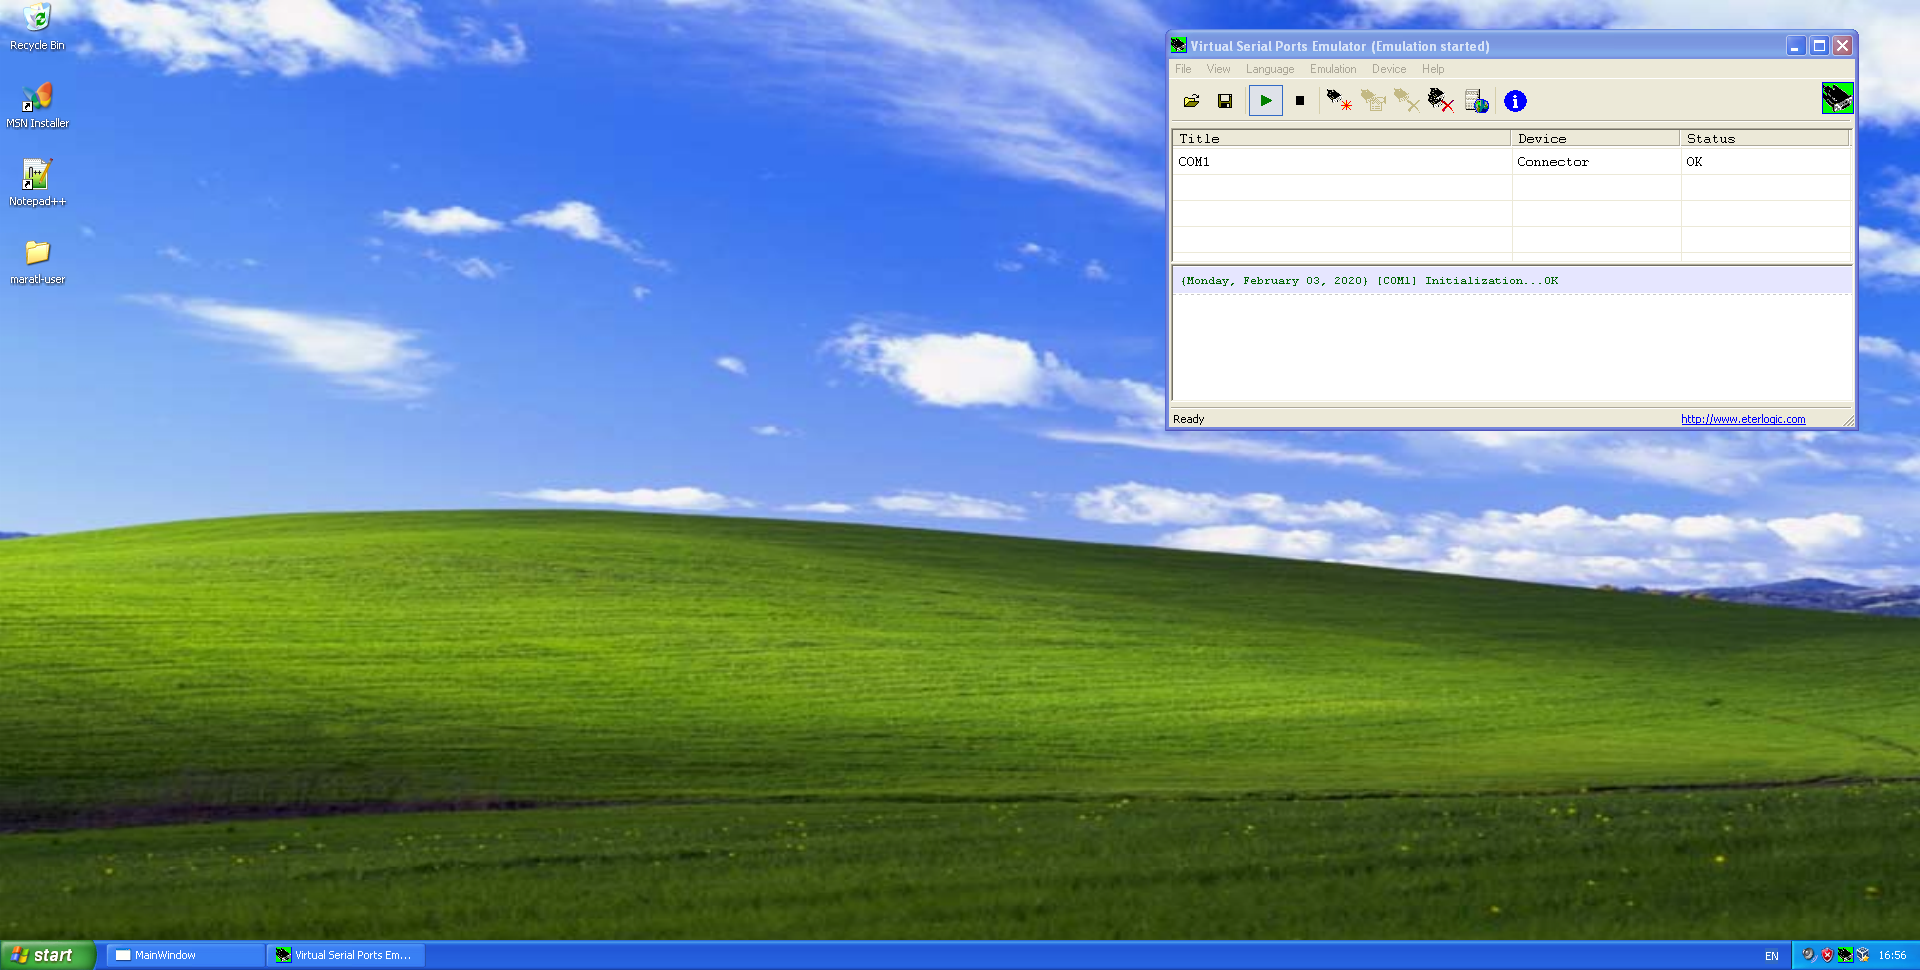
Task: Click the green serial connector logo in toolbar
Action: click(1837, 98)
